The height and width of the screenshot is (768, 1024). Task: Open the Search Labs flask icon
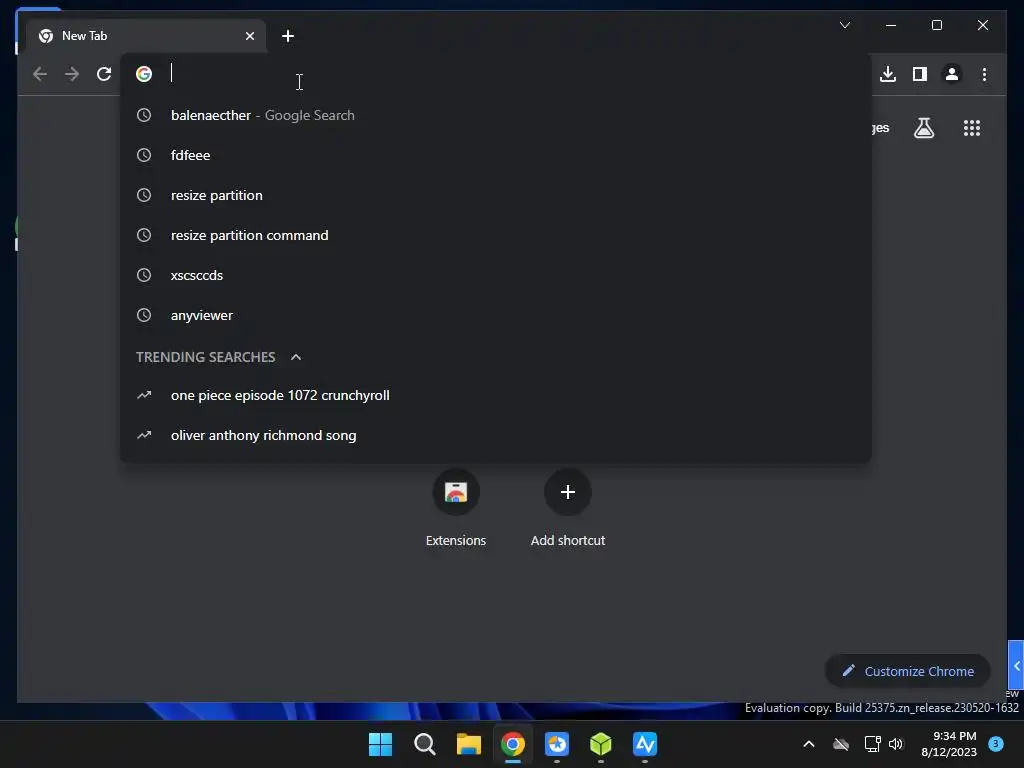pos(923,128)
